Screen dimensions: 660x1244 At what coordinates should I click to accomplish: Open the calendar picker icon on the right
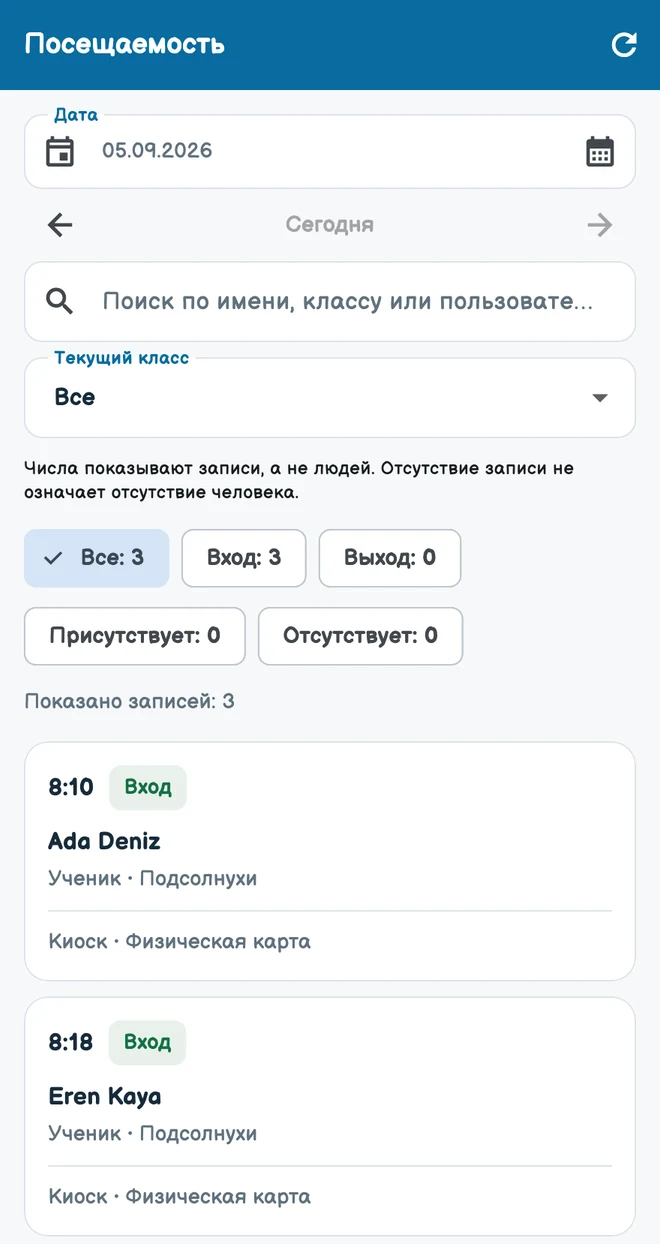[600, 151]
